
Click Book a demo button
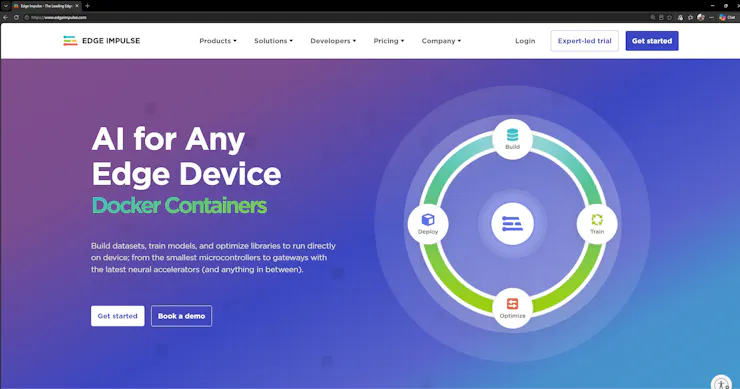click(181, 316)
